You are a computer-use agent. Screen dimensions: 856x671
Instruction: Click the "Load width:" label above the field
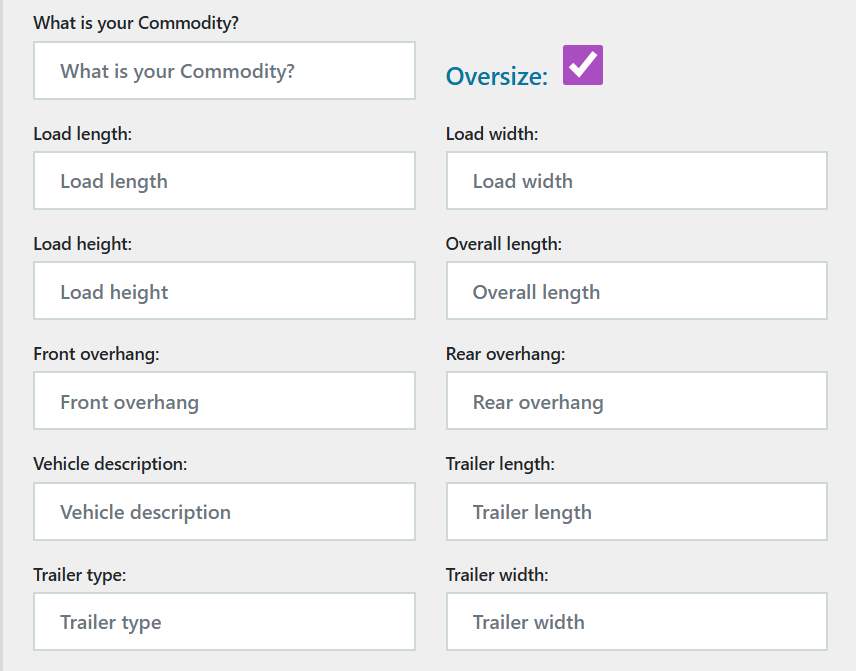[x=492, y=133]
